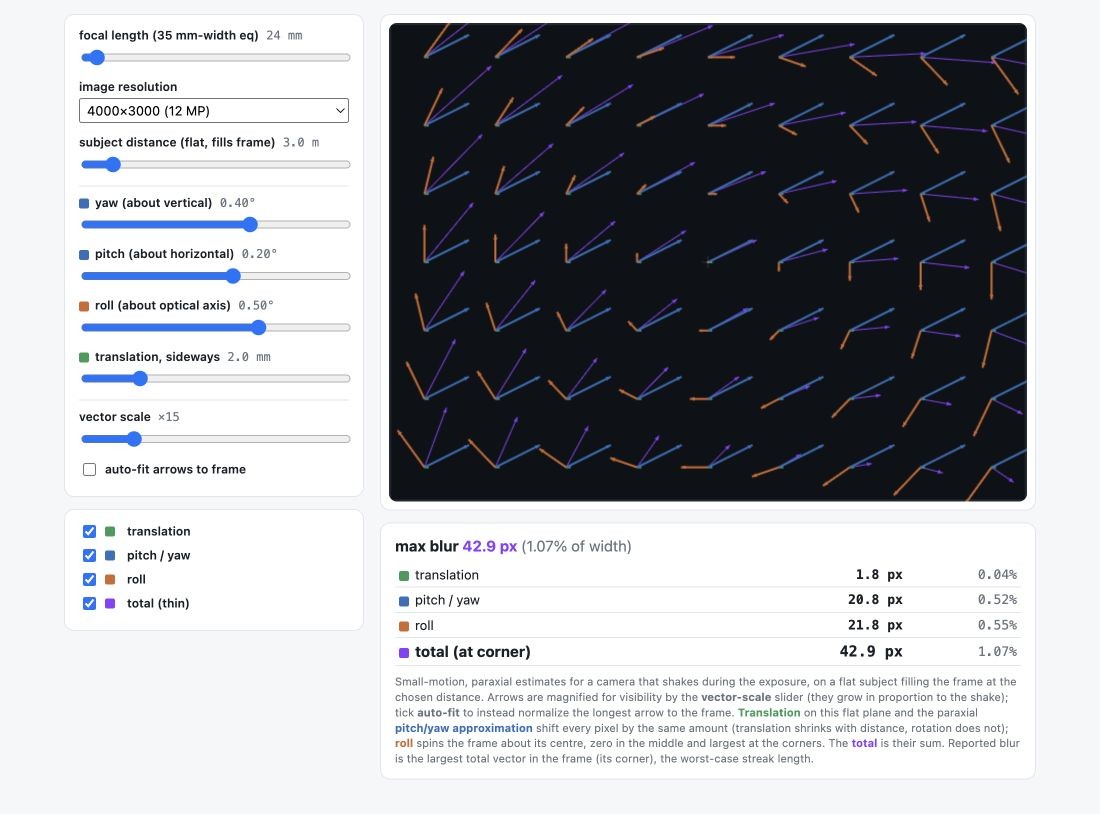This screenshot has height=814, width=1100.
Task: Click the 0.52% pitch / yaw percentage
Action: point(997,600)
